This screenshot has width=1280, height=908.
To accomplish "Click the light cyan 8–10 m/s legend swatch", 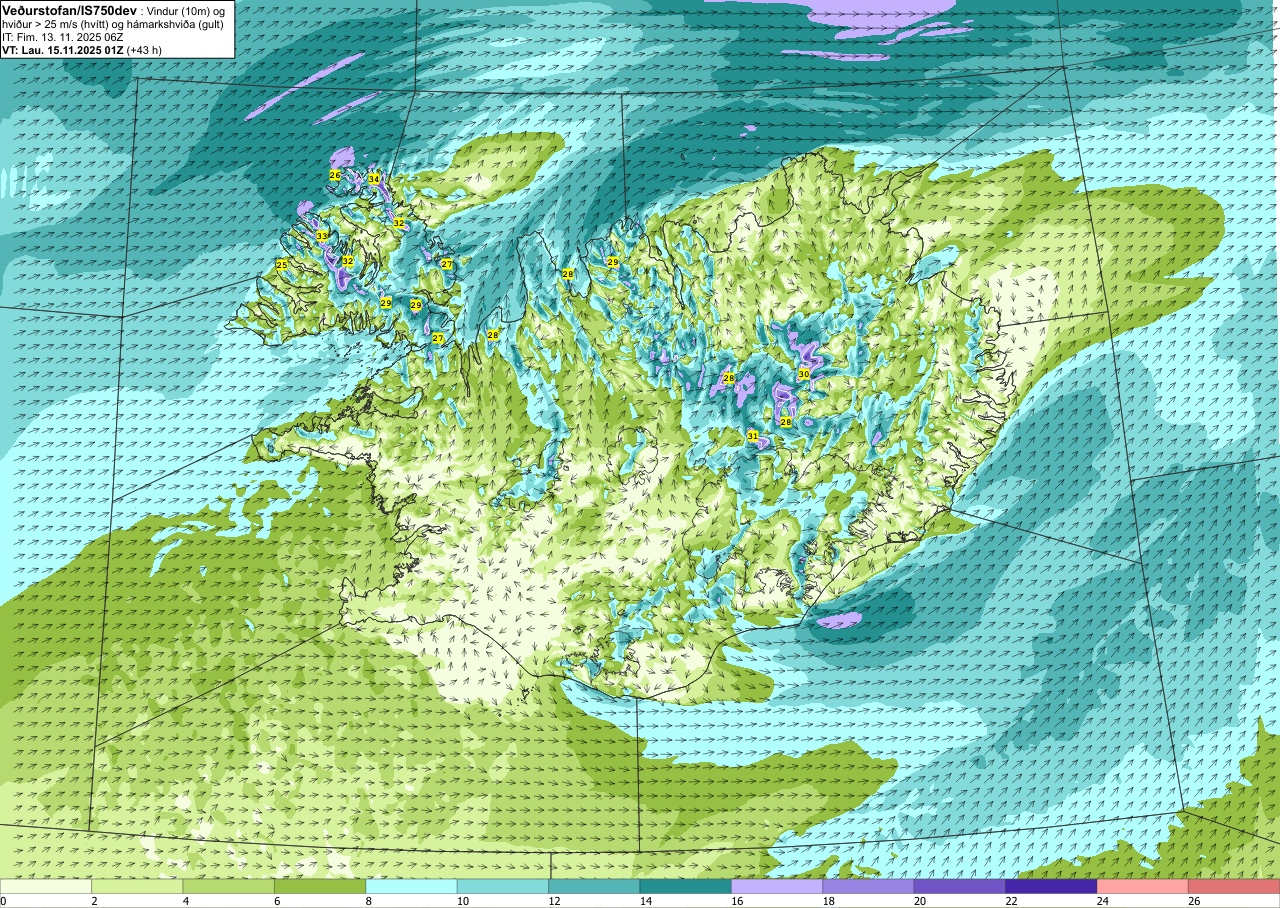I will (x=412, y=886).
